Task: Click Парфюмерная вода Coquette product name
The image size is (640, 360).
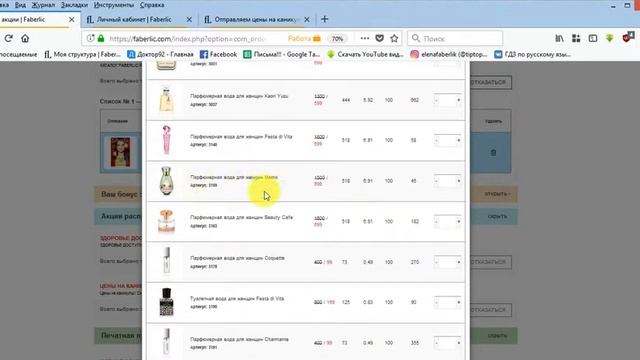Action: coord(237,258)
